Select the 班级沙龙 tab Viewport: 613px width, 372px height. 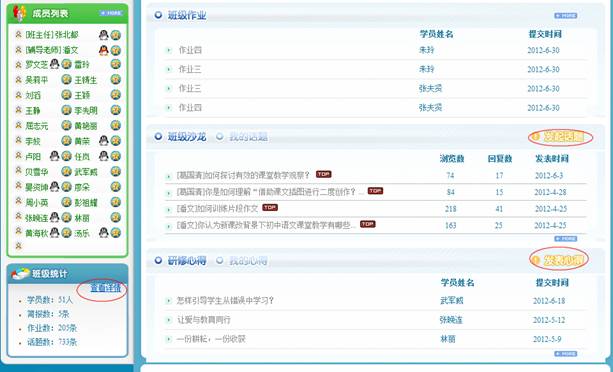187,137
